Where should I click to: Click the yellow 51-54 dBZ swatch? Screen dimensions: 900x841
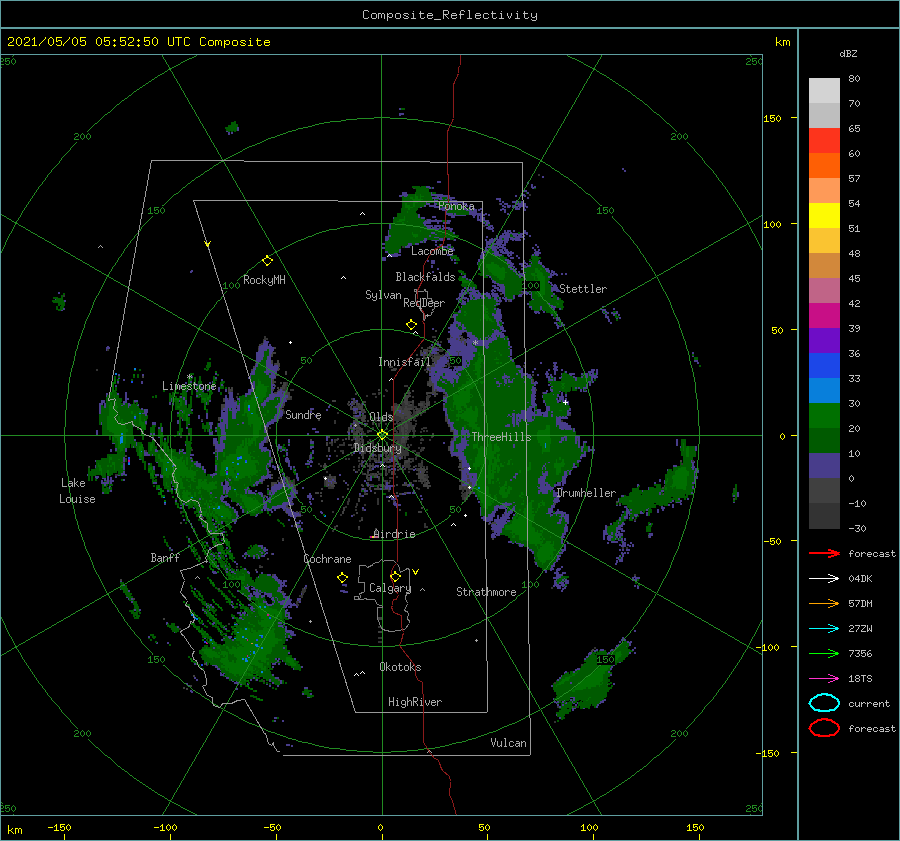click(x=824, y=215)
